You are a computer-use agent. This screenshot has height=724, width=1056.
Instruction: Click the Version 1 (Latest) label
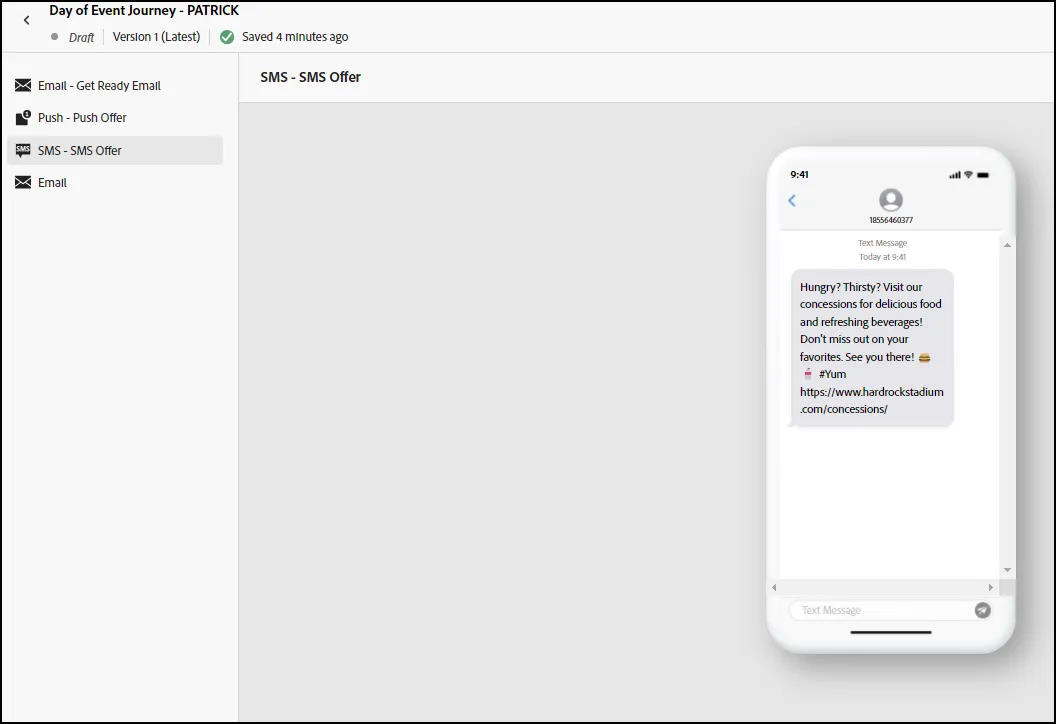tap(156, 37)
